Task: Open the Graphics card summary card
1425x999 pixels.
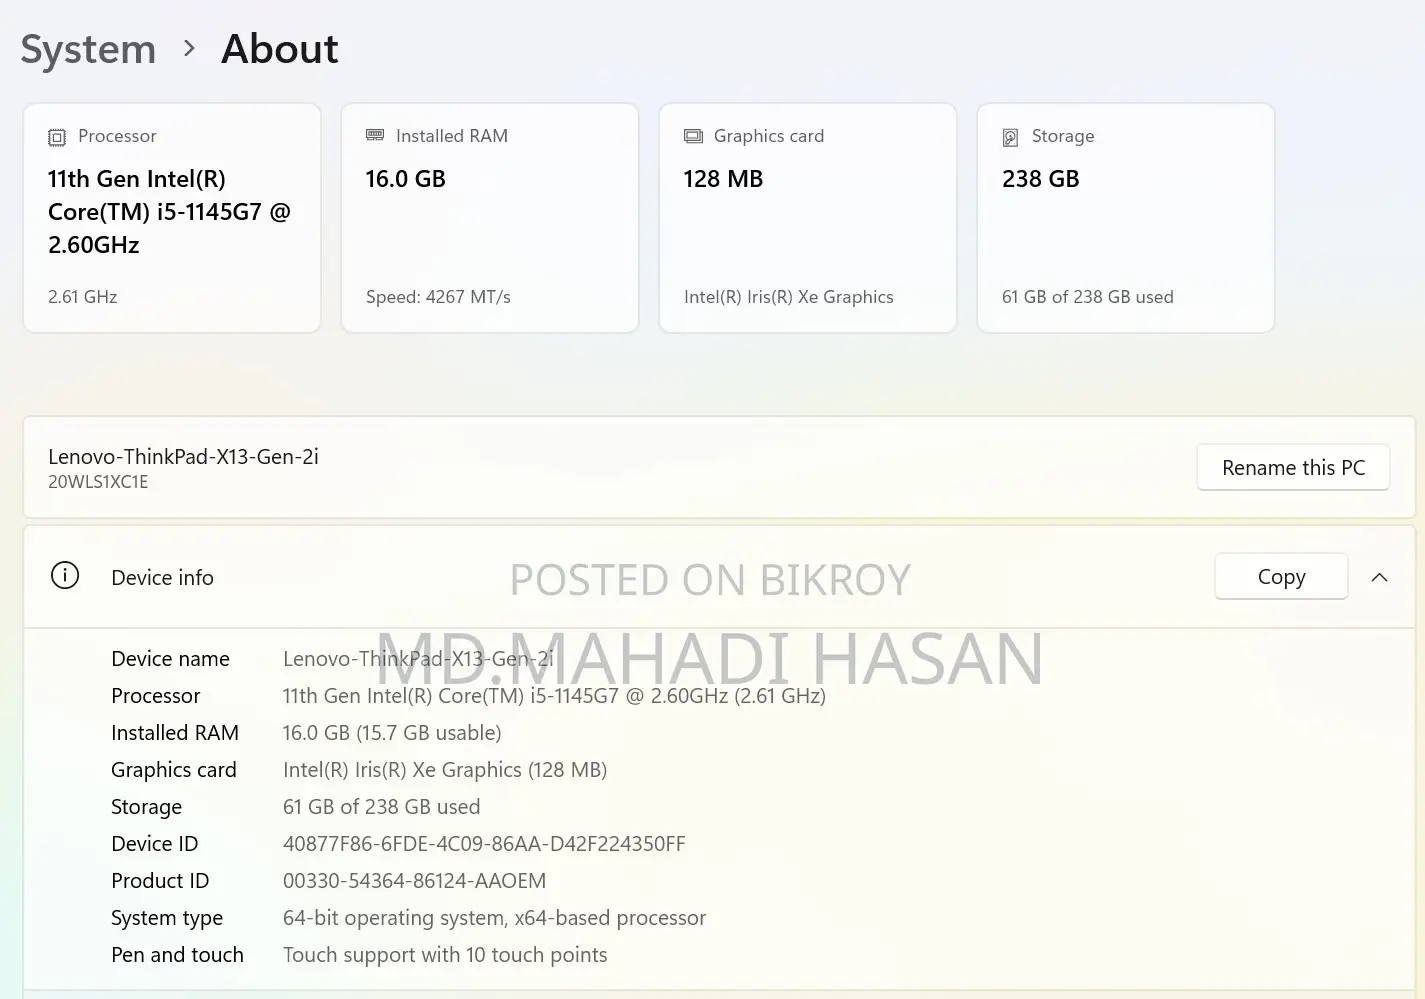Action: coord(808,218)
